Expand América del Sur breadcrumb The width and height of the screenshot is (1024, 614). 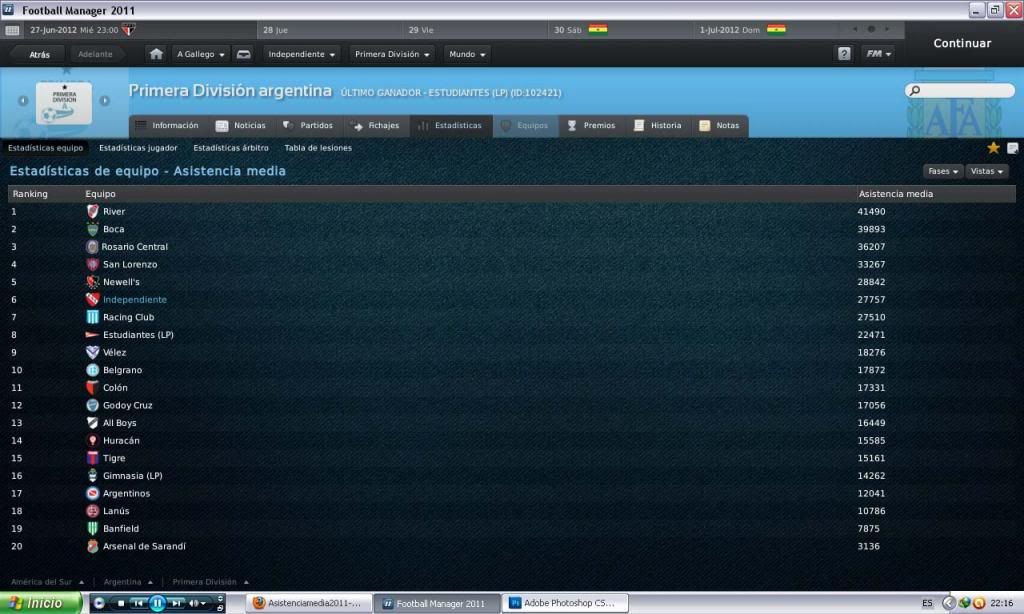pyautogui.click(x=48, y=582)
